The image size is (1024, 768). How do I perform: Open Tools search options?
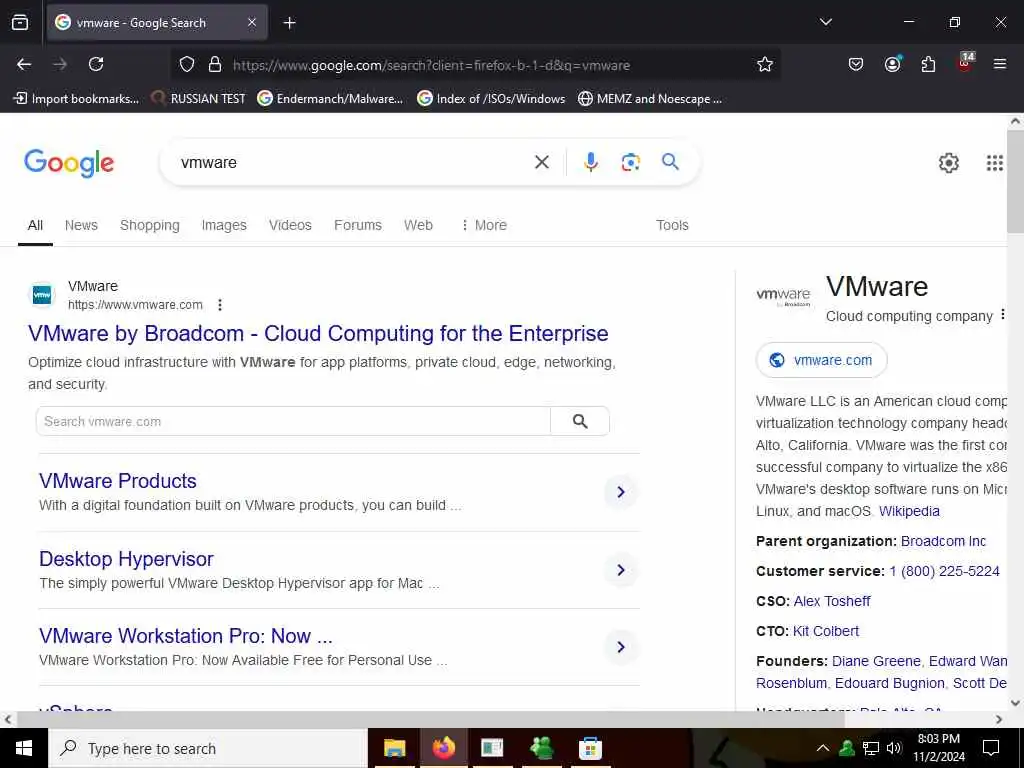pos(672,225)
